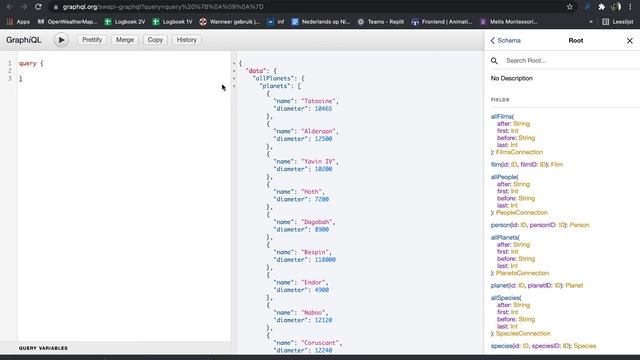Click the browser back arrow
This screenshot has width=640, height=360.
click(x=9, y=7)
